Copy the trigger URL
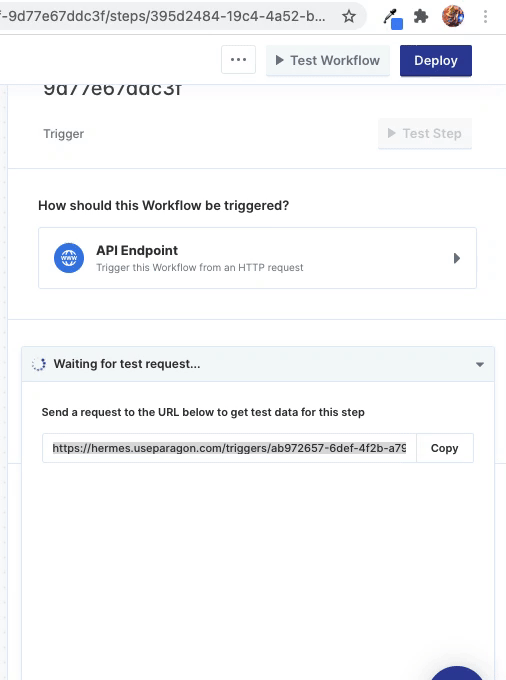The image size is (506, 680). [444, 448]
